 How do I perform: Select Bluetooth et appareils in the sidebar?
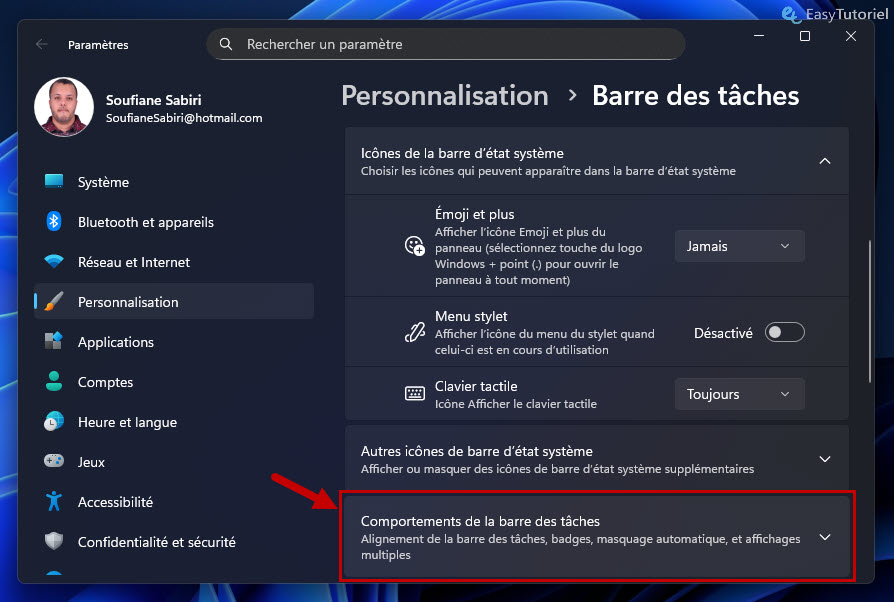pyautogui.click(x=146, y=222)
